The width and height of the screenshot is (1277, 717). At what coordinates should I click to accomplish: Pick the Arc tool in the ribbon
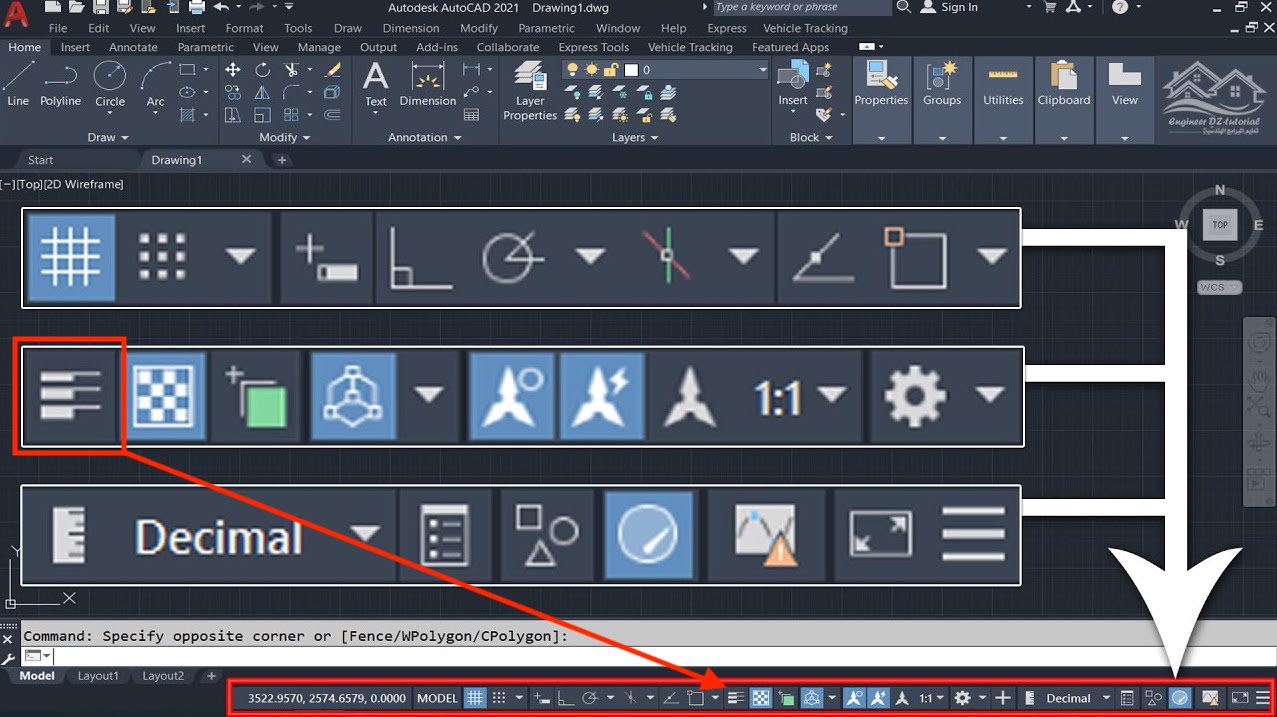pyautogui.click(x=155, y=84)
